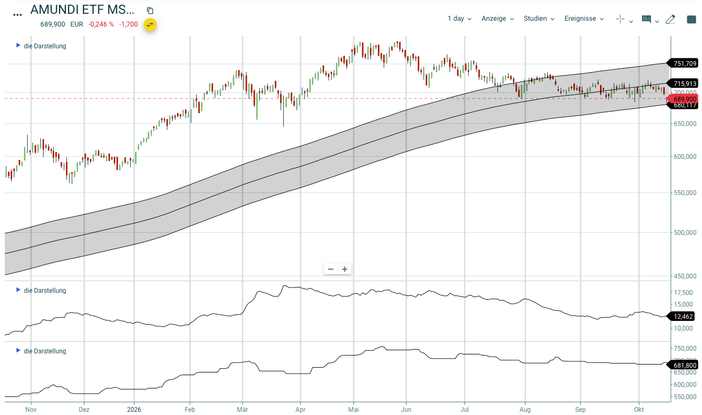The height and width of the screenshot is (415, 702).
Task: Click the annotation comment icon
Action: [646, 19]
